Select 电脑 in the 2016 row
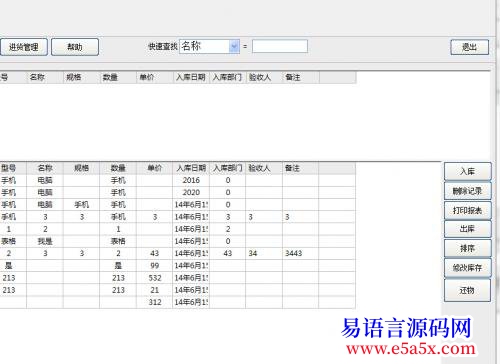The width and height of the screenshot is (500, 364). coord(45,180)
